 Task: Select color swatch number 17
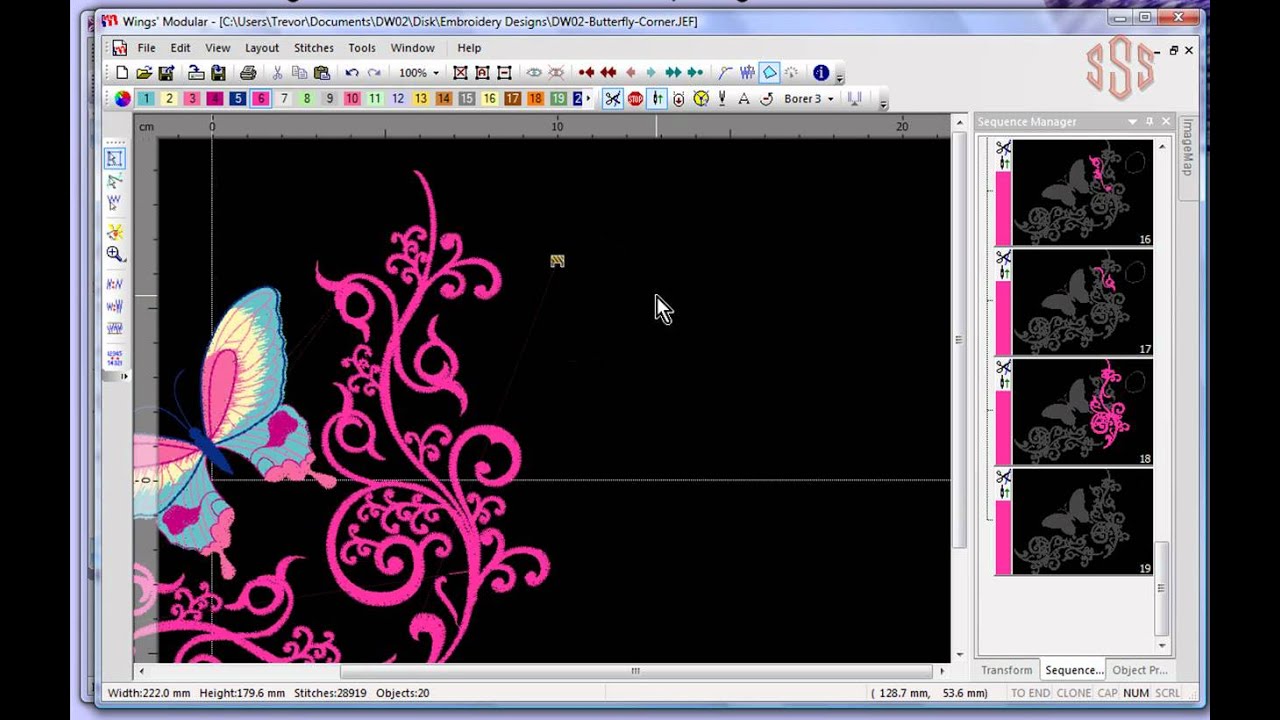(512, 99)
